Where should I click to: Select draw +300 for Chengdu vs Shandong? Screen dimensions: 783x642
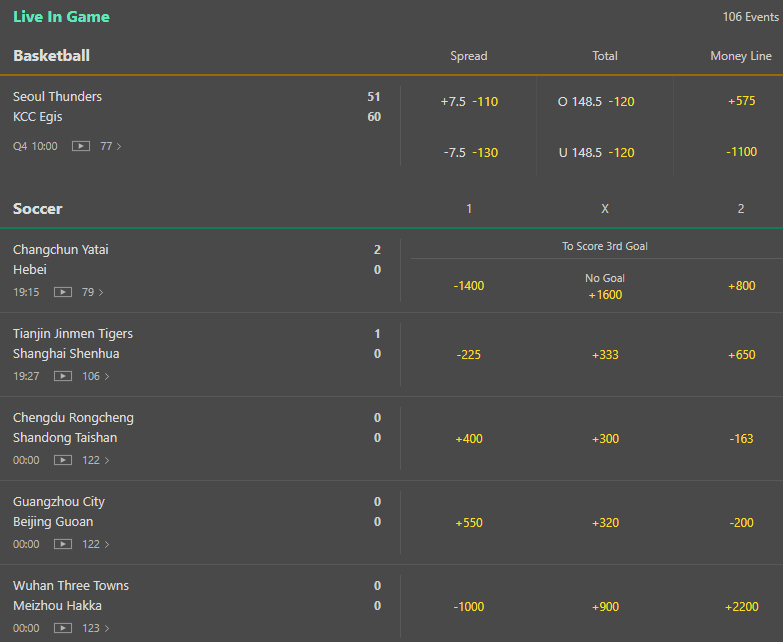(605, 439)
